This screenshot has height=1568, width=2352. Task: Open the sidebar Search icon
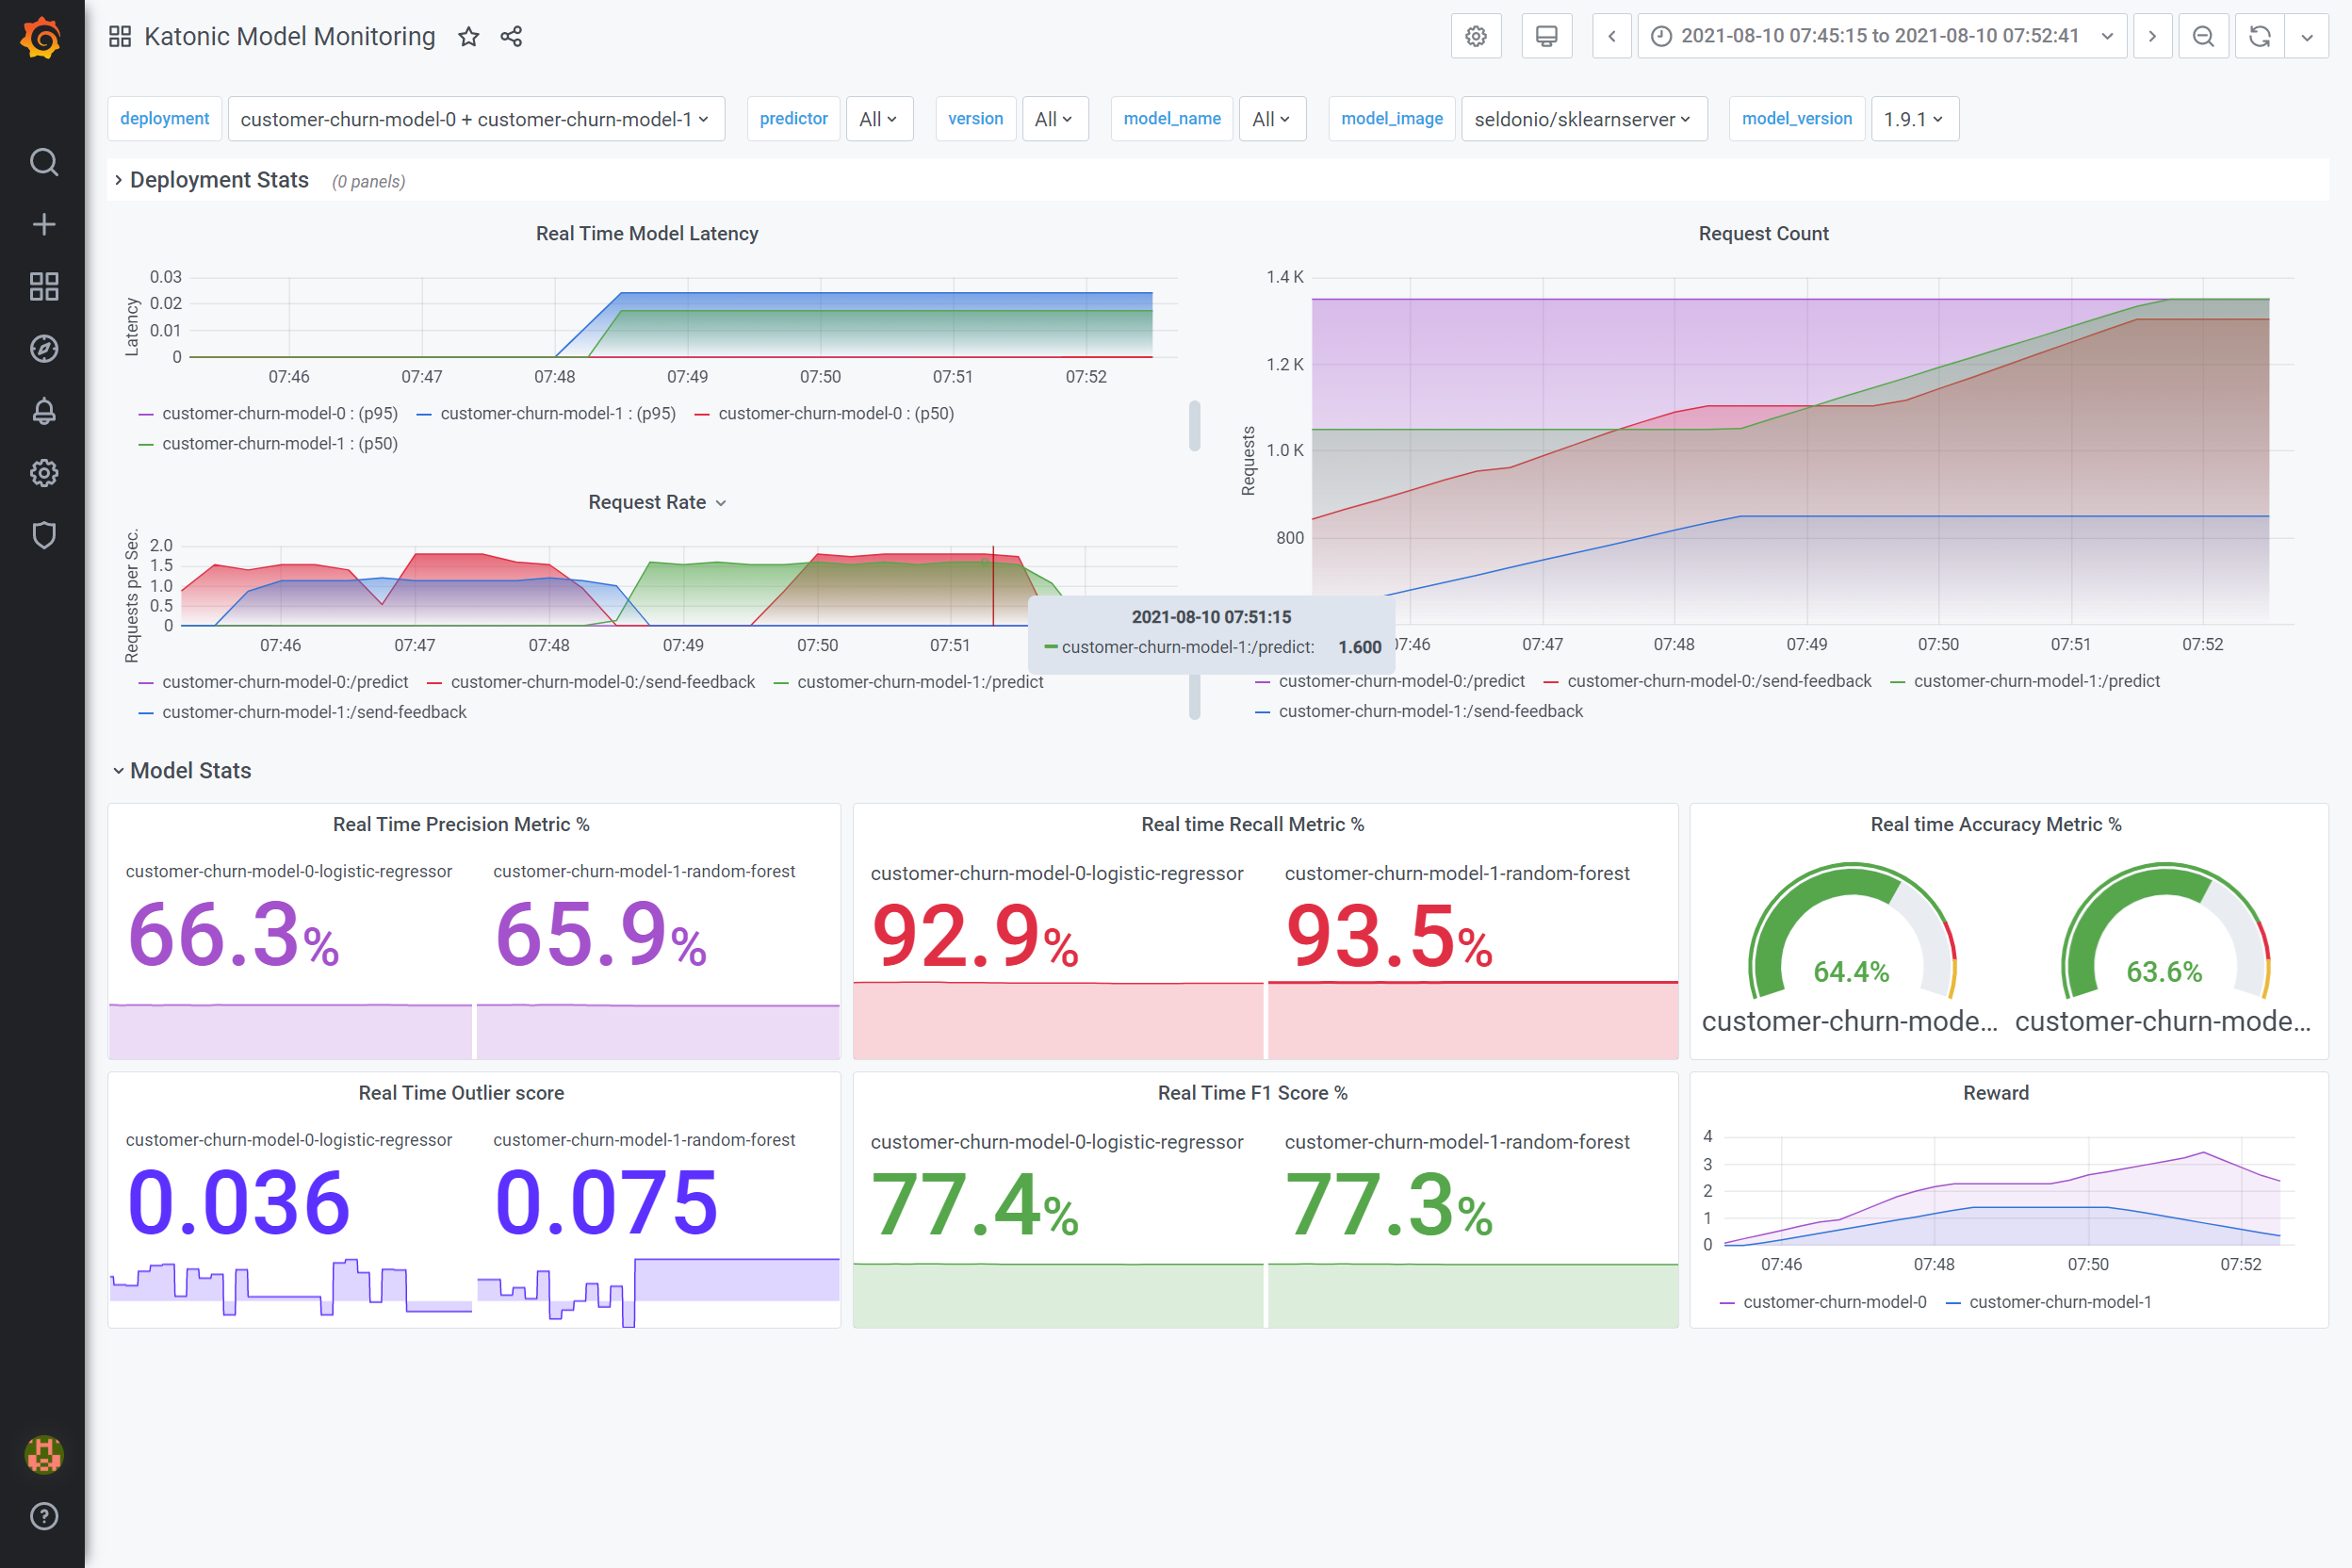pos(43,162)
